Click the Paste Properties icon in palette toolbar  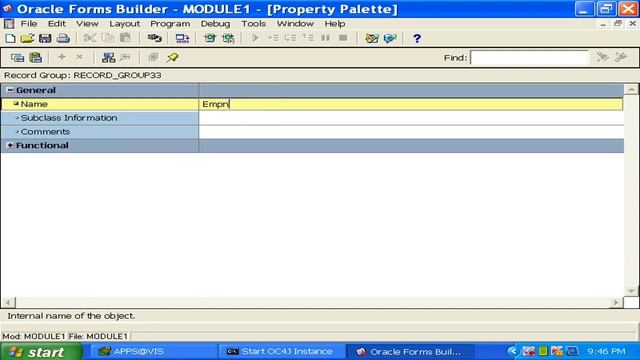(36, 58)
